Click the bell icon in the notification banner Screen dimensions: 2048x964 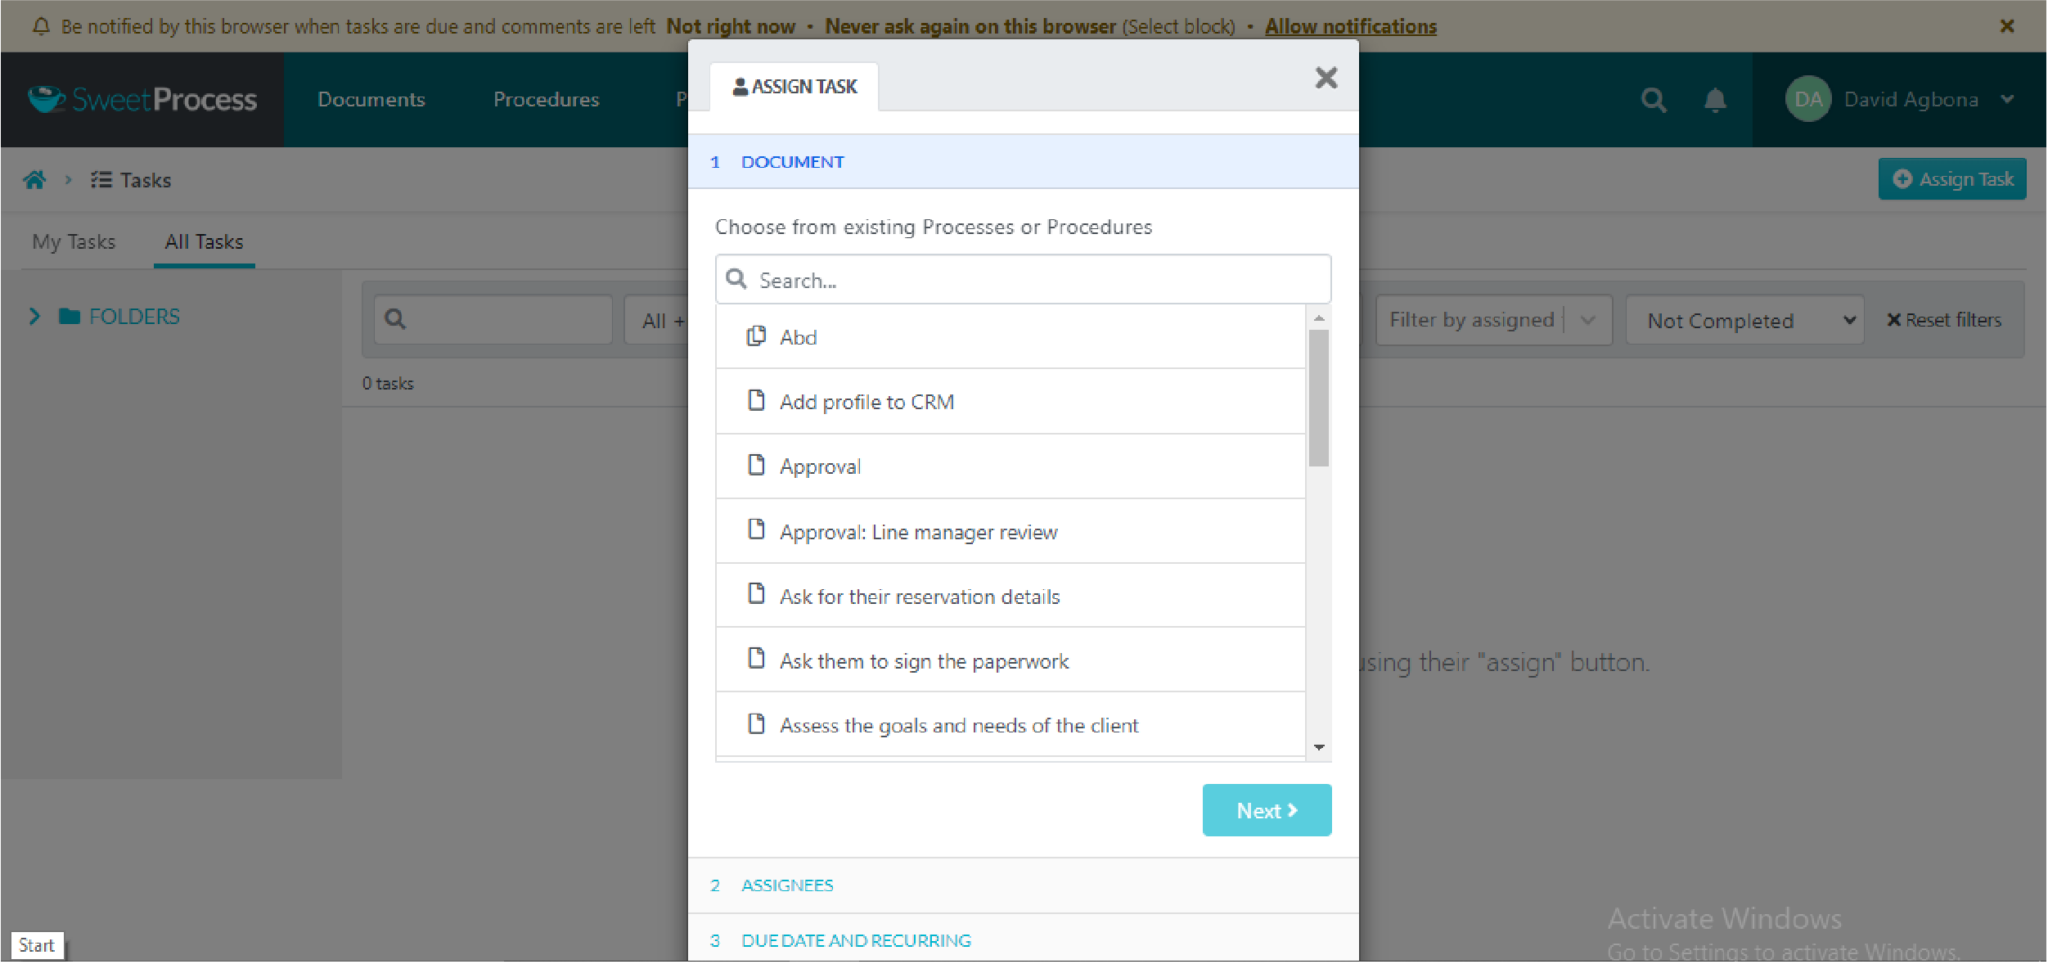point(41,26)
